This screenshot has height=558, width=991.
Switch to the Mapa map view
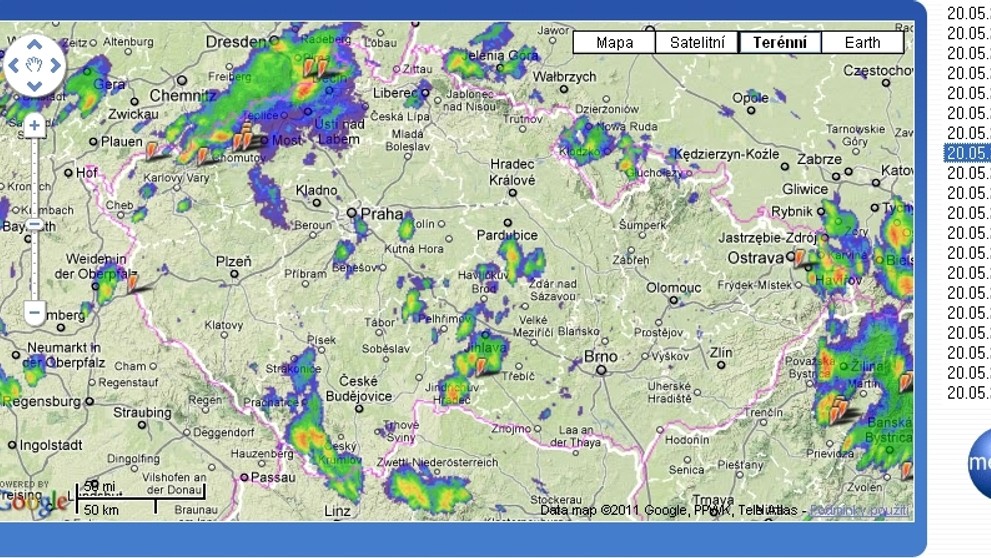pos(614,42)
